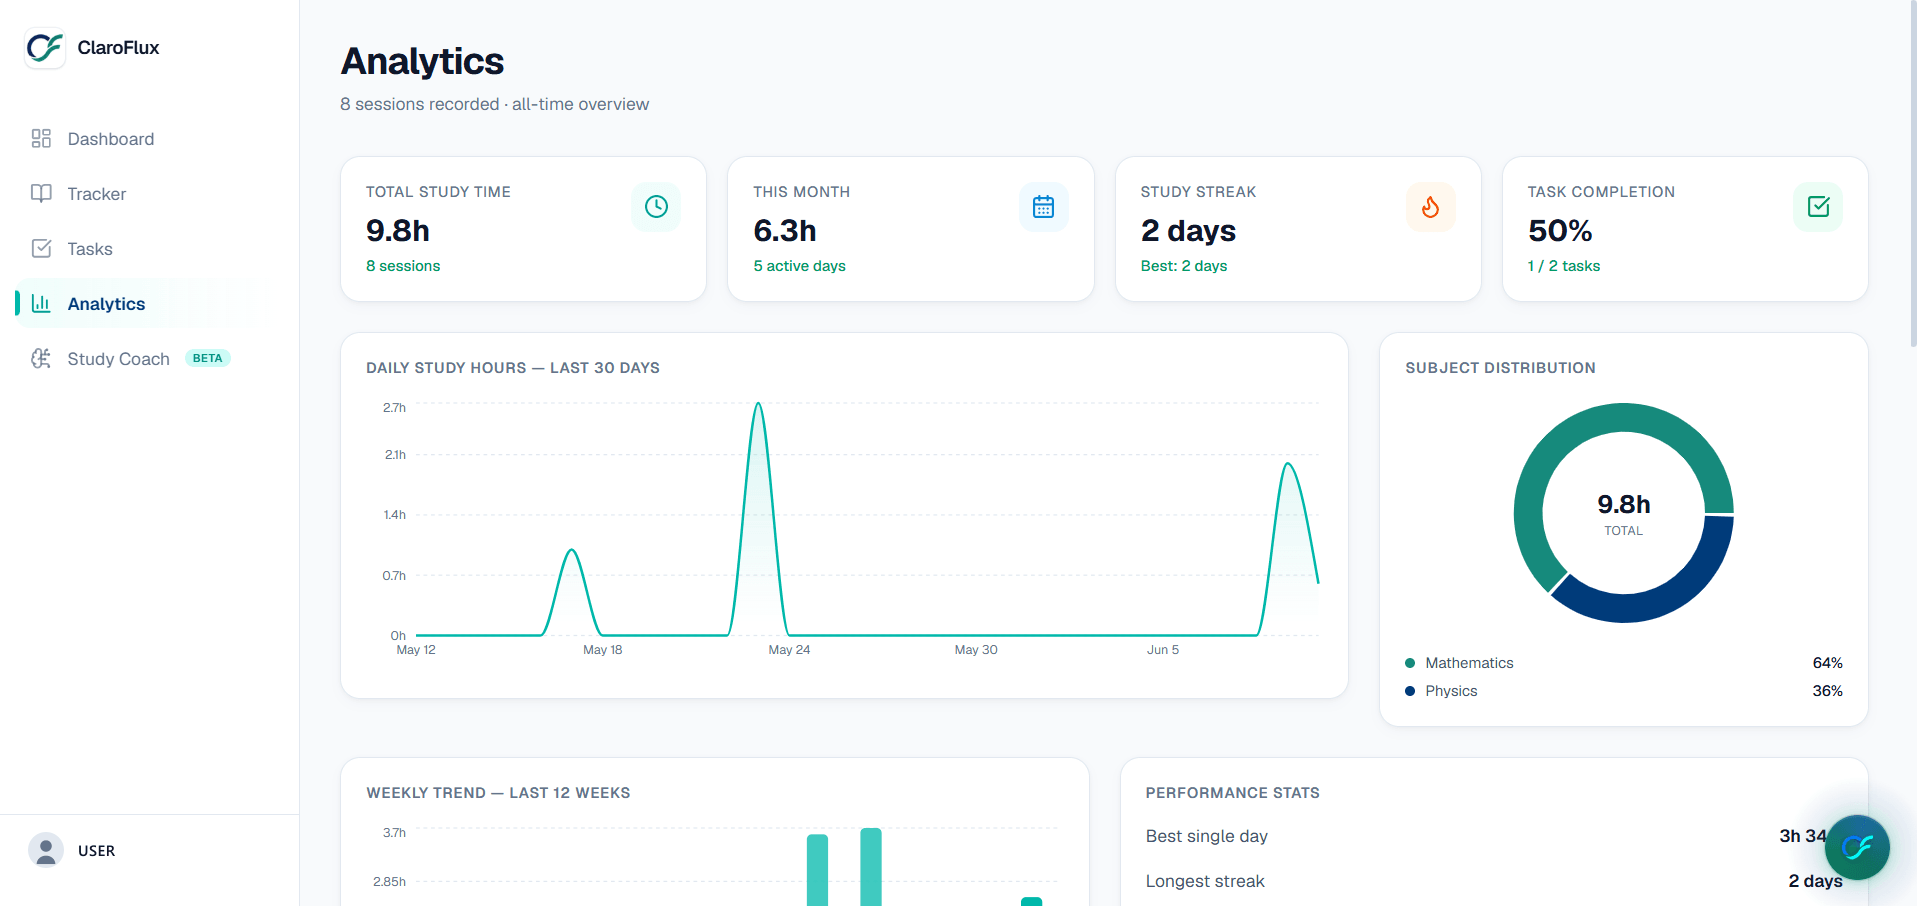1917x906 pixels.
Task: Click '8 sessions recorded · all-time overview' subtitle
Action: (495, 104)
